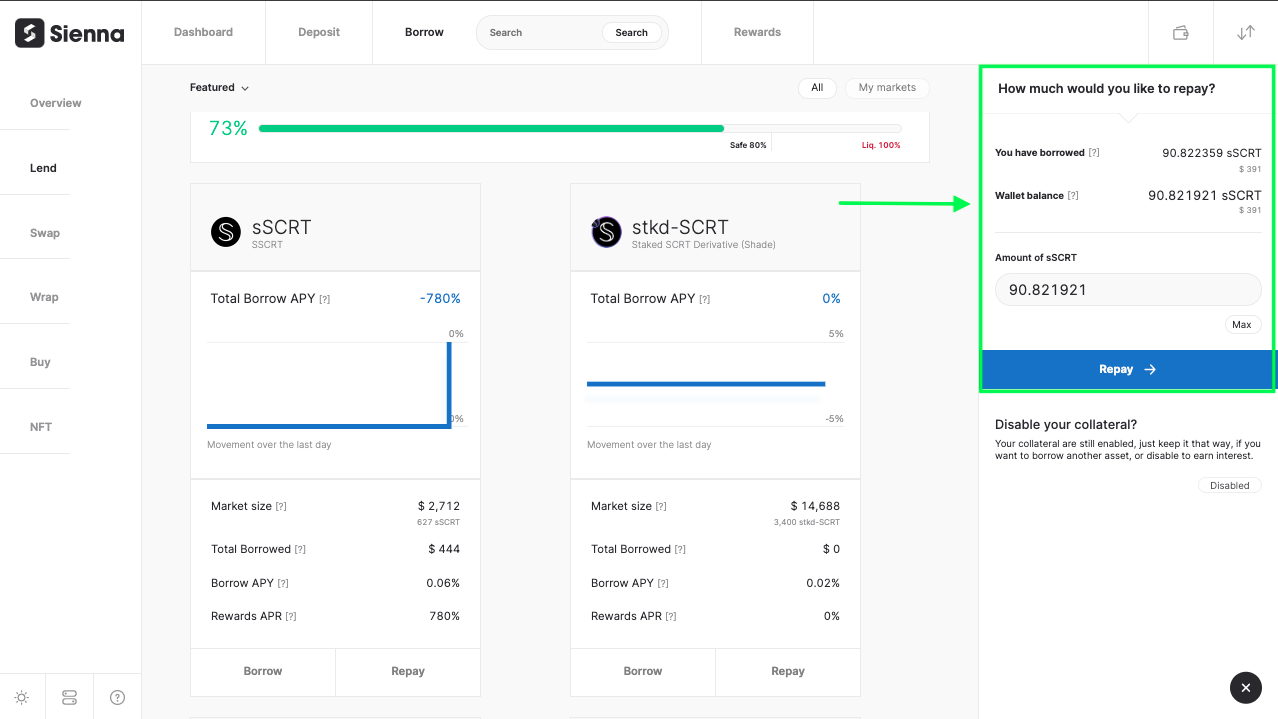
Task: Go to Wrap in sidebar
Action: [44, 297]
